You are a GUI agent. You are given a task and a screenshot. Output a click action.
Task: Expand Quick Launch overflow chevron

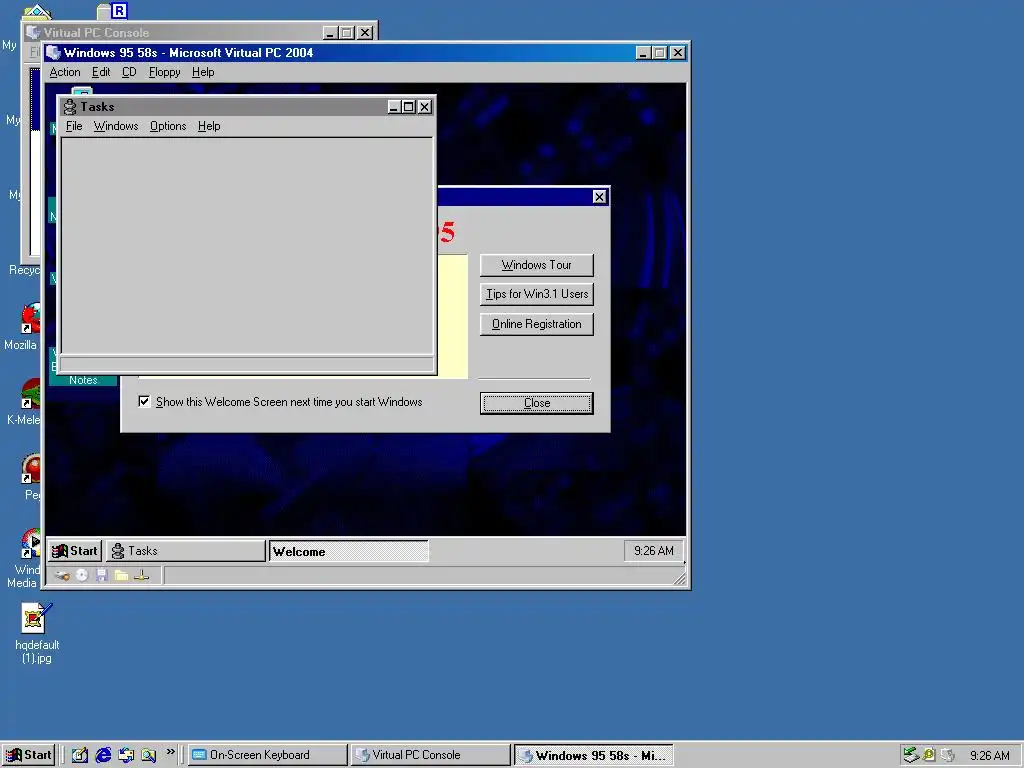(x=170, y=752)
